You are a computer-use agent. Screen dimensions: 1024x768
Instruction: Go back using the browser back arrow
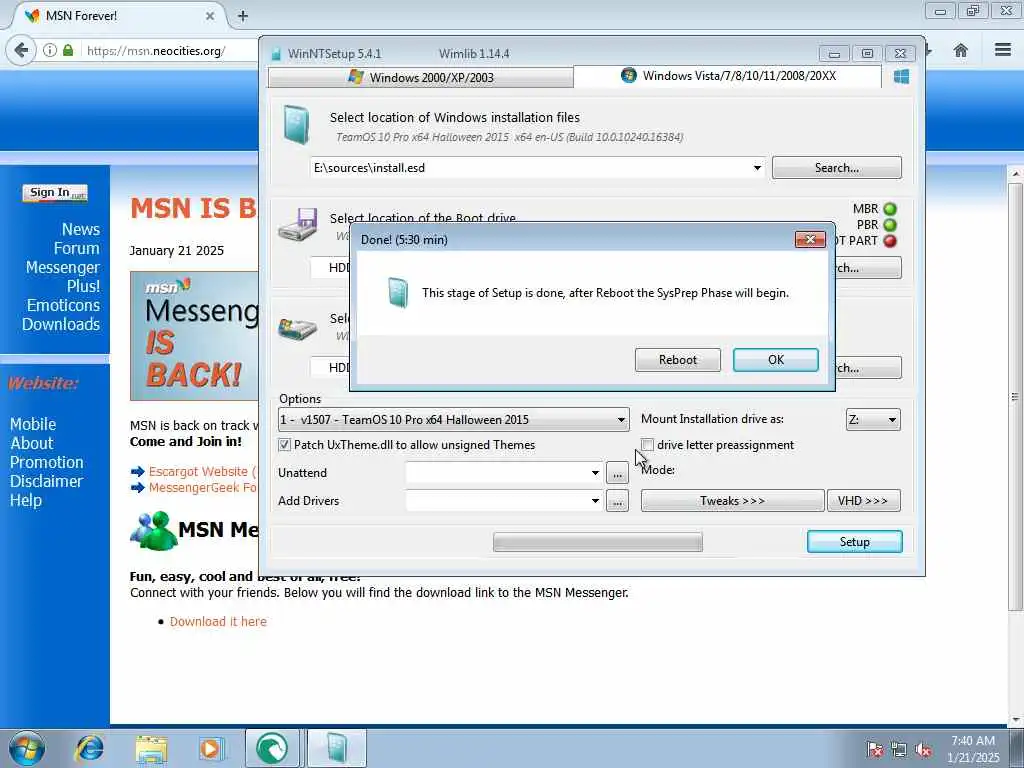[21, 50]
